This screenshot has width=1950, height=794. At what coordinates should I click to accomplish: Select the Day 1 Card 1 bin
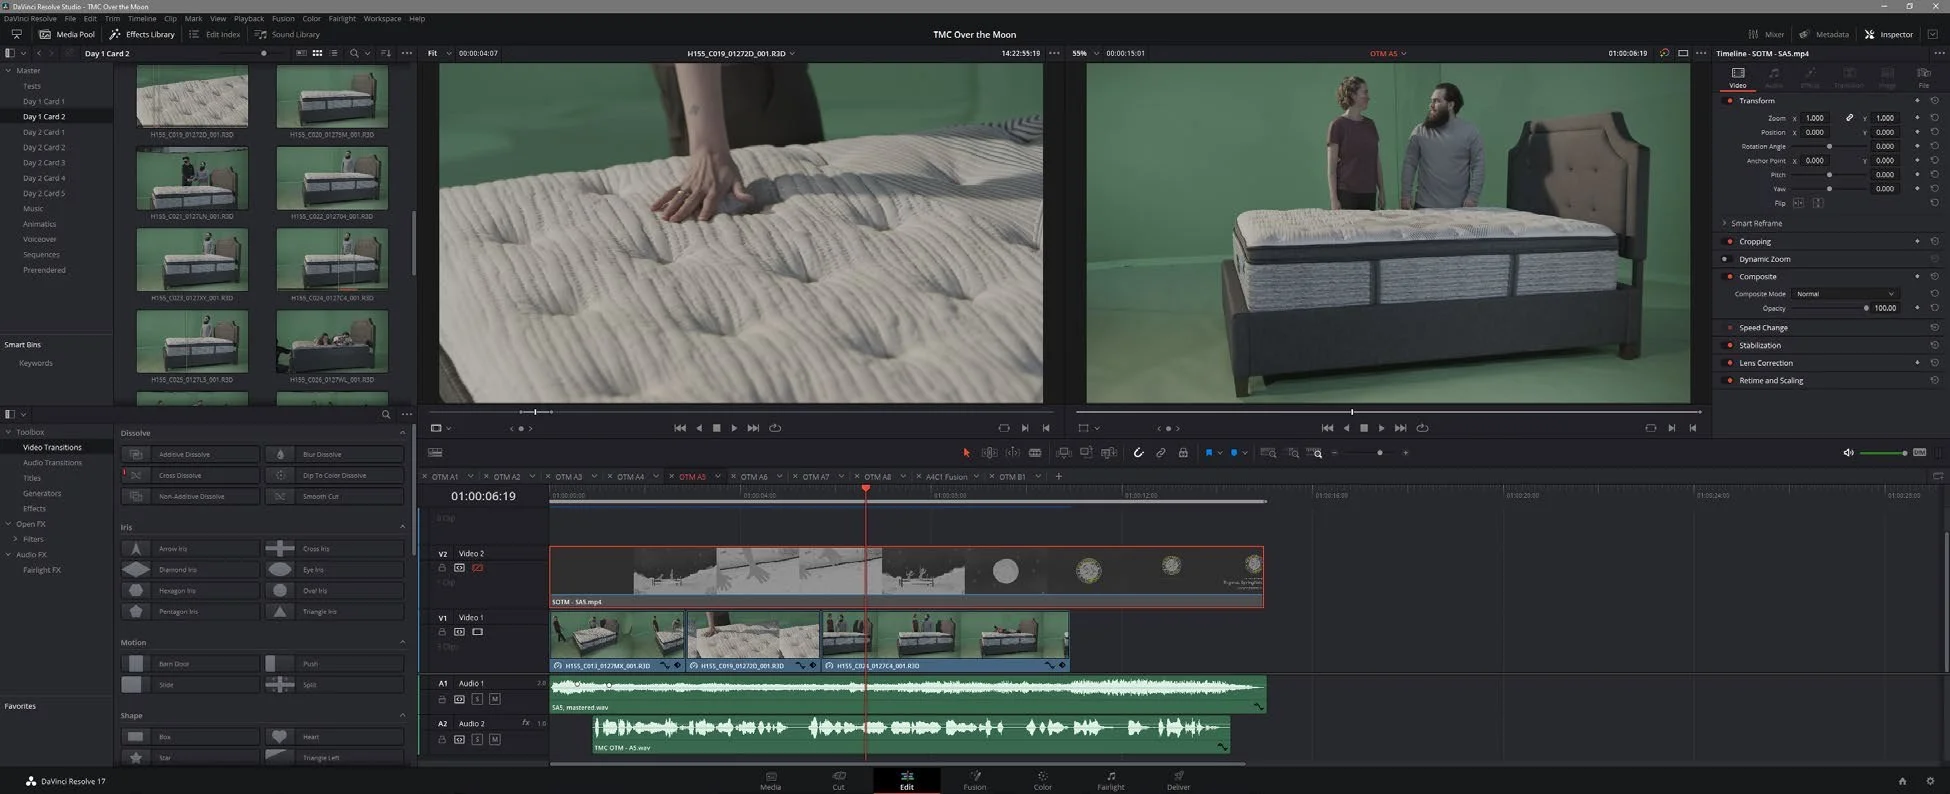44,101
